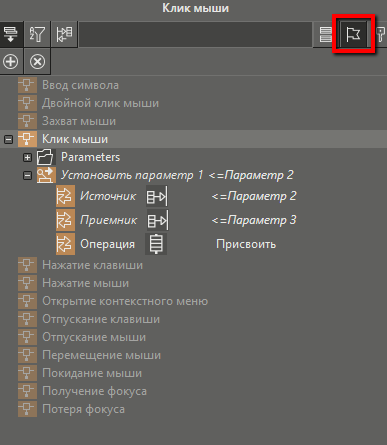Collapse the Установить параметр 1 node
The image size is (387, 445).
27,175
